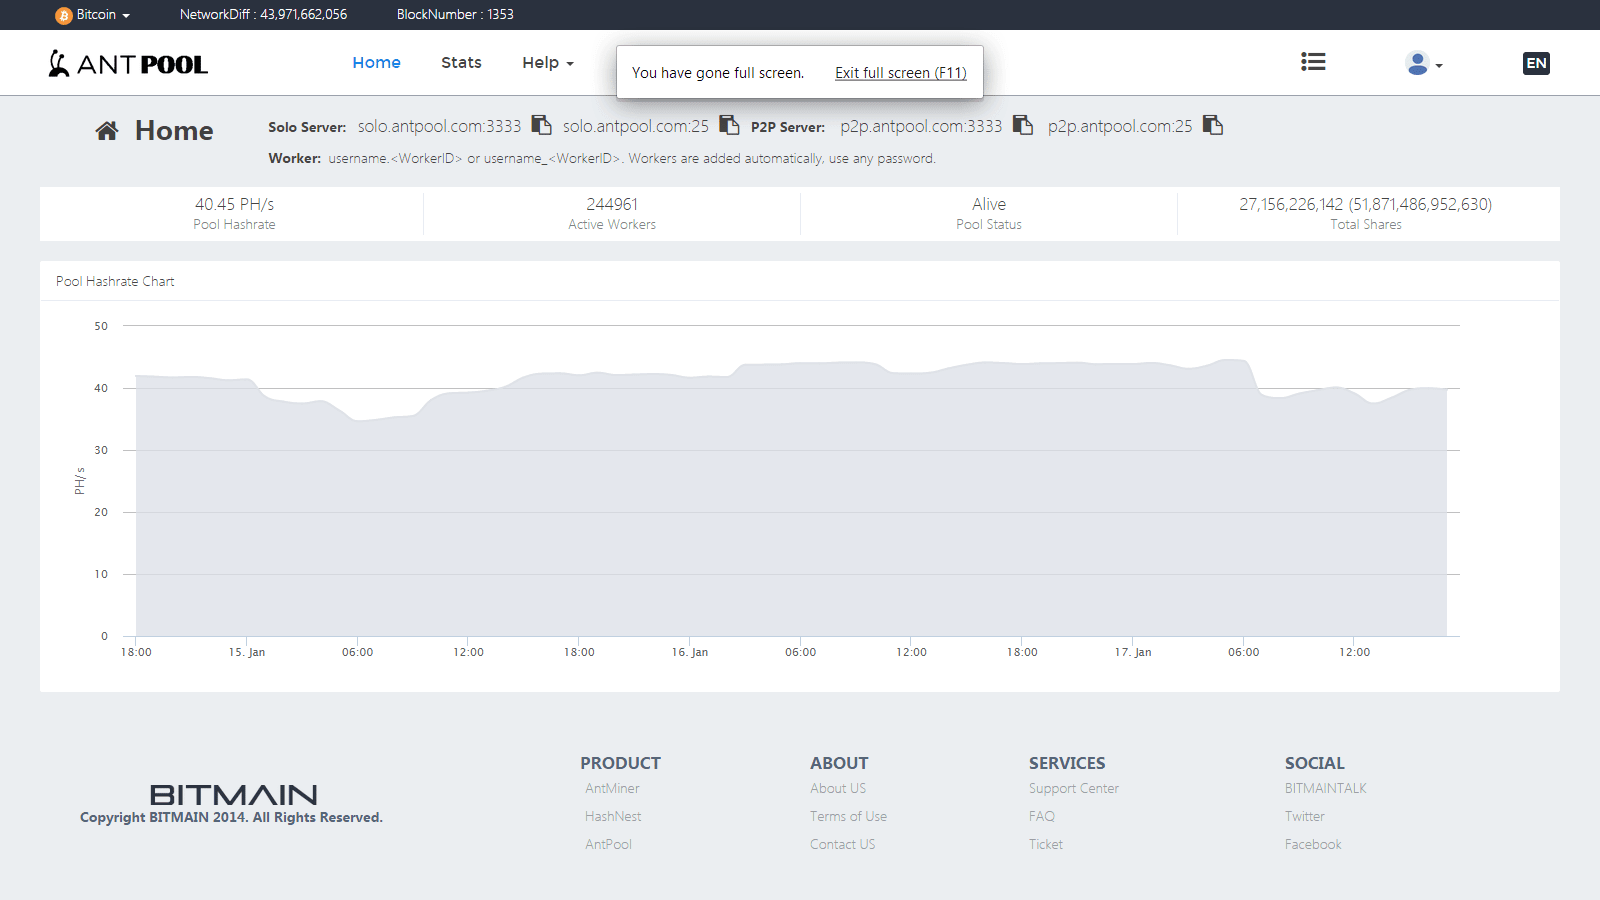Open the Bitcoin currency dropdown

[93, 15]
